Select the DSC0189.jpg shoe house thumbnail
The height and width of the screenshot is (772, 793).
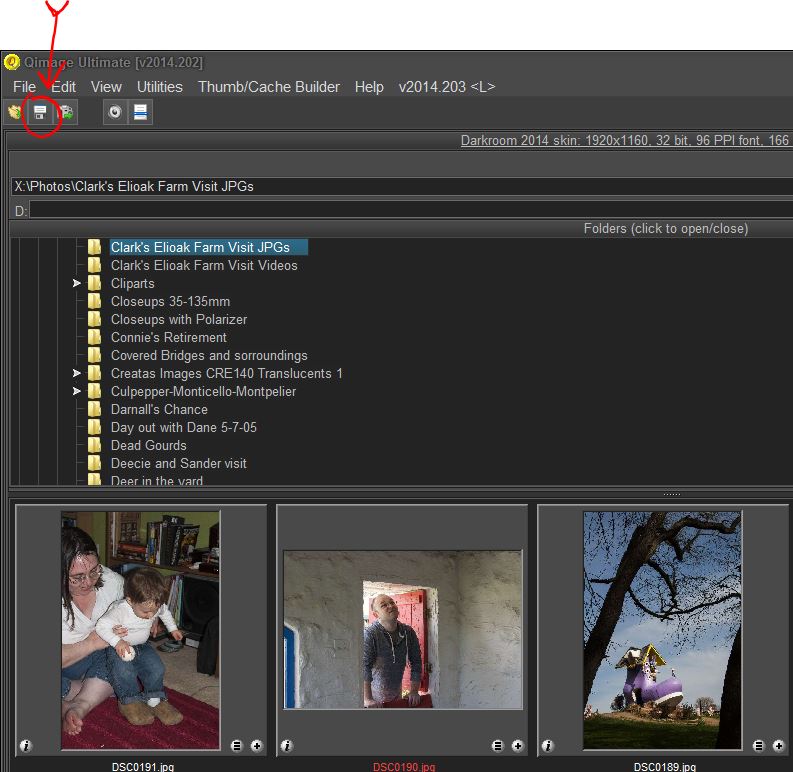tap(662, 630)
